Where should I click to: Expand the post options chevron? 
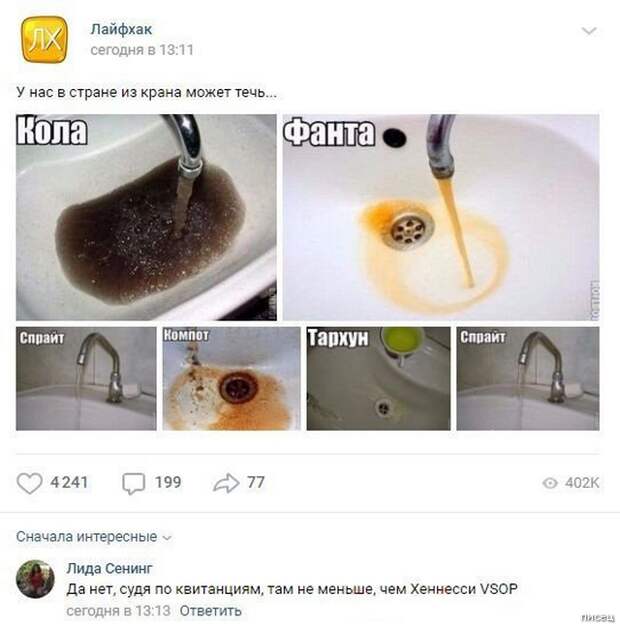589,31
